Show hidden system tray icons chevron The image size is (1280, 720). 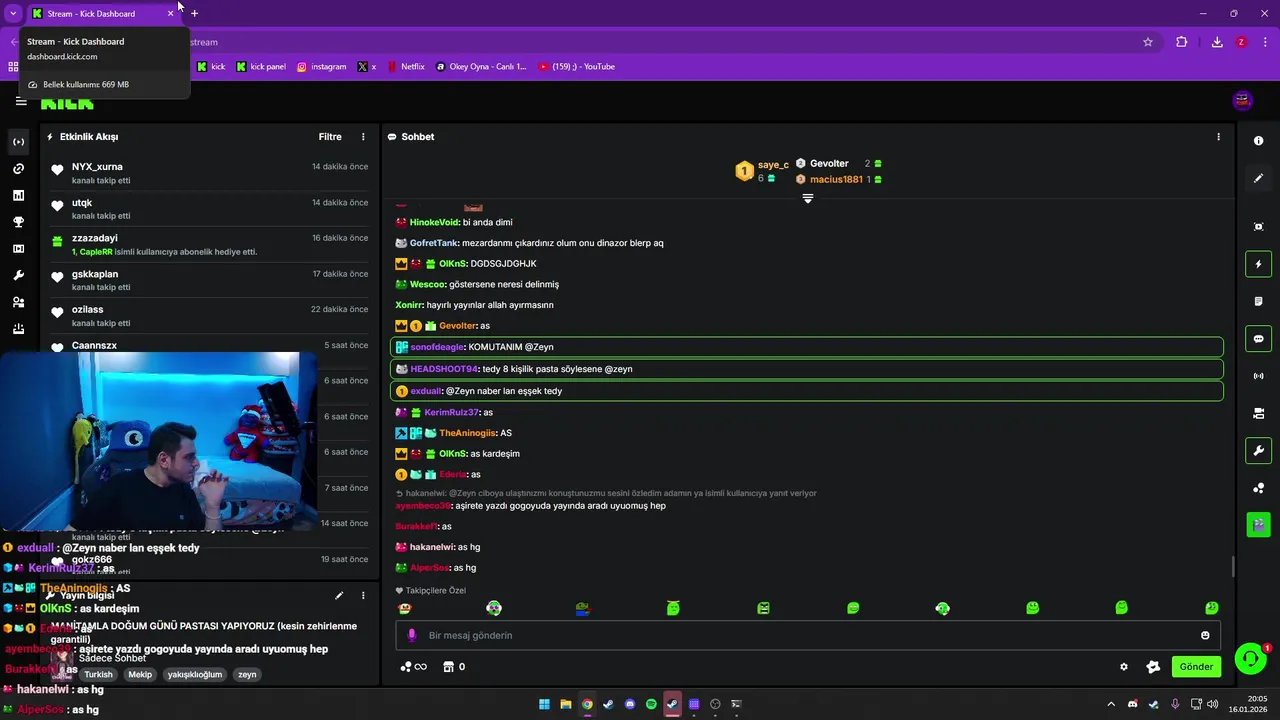(x=1110, y=704)
